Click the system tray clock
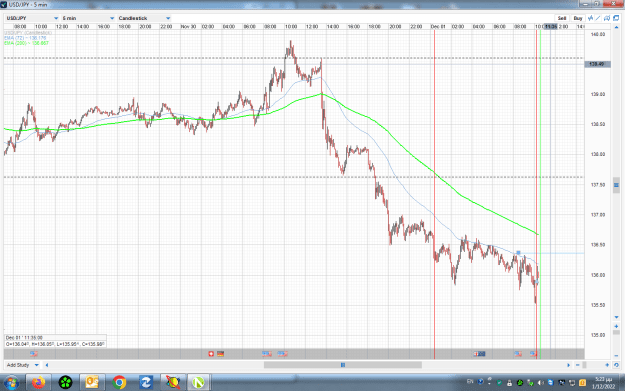The width and height of the screenshot is (625, 391). point(603,383)
